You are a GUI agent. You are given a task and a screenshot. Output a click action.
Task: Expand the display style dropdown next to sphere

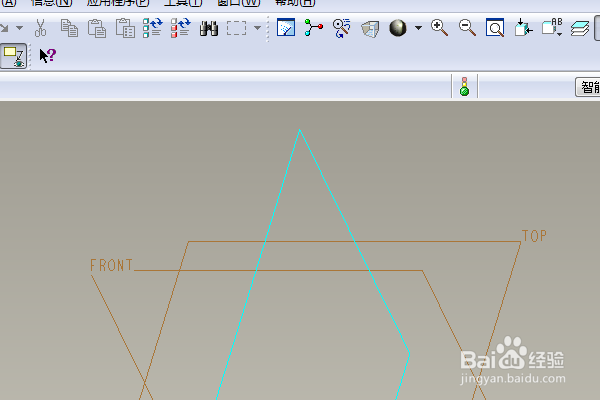click(x=419, y=28)
